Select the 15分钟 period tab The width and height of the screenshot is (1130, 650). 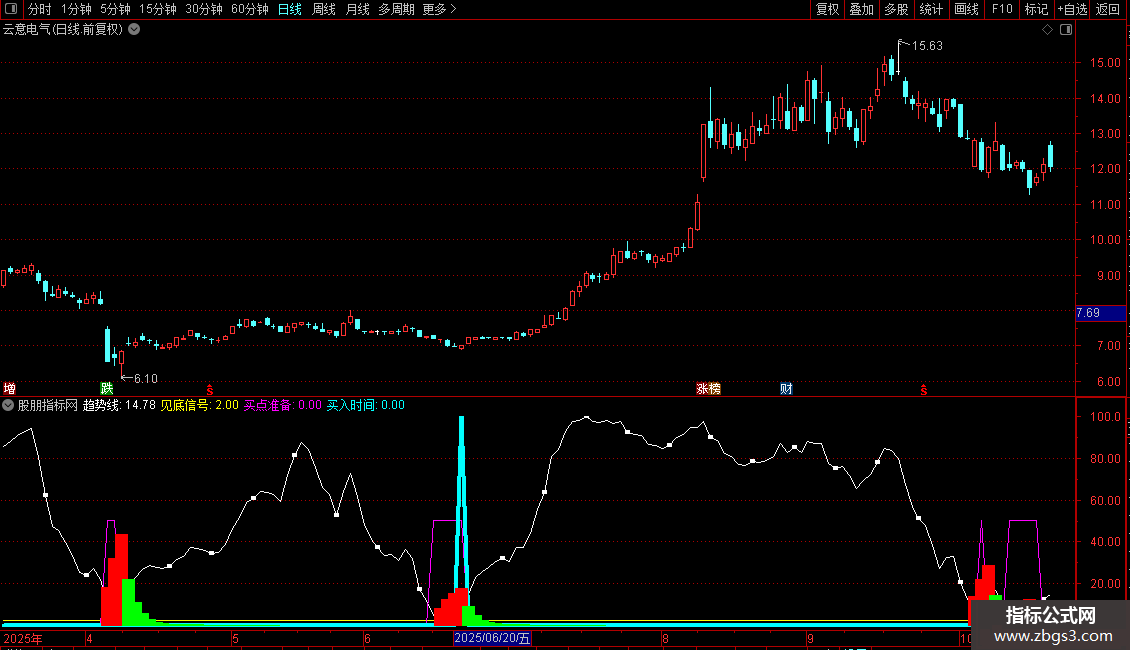158,9
